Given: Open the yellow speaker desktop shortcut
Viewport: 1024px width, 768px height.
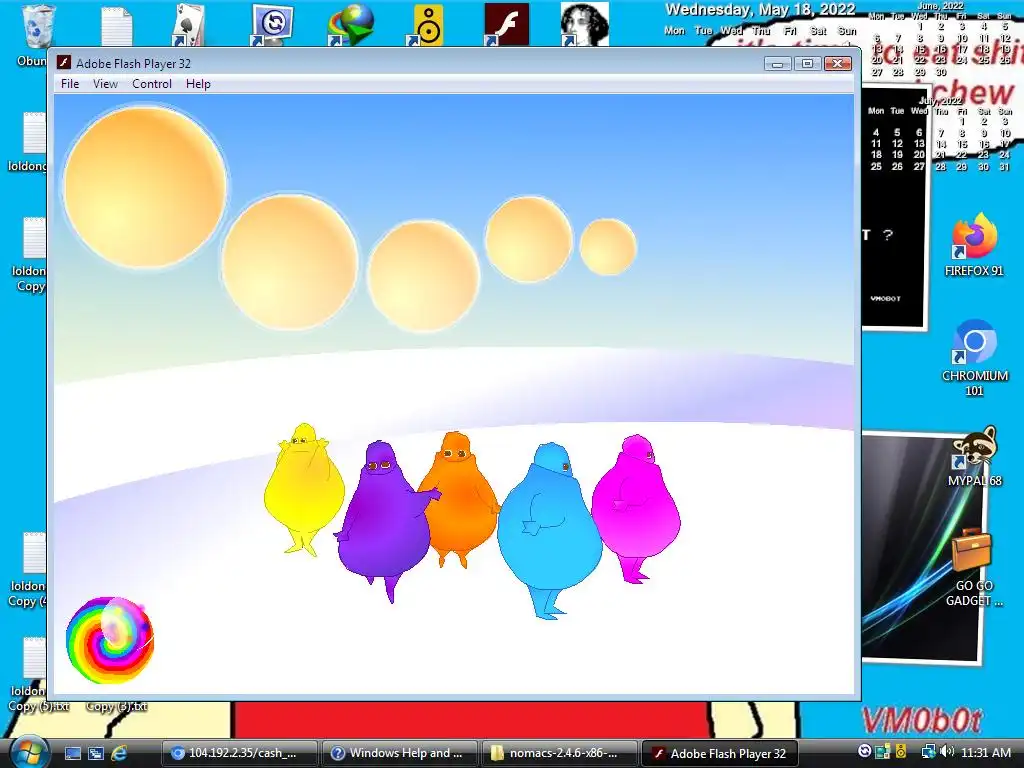Looking at the screenshot, I should click(427, 26).
